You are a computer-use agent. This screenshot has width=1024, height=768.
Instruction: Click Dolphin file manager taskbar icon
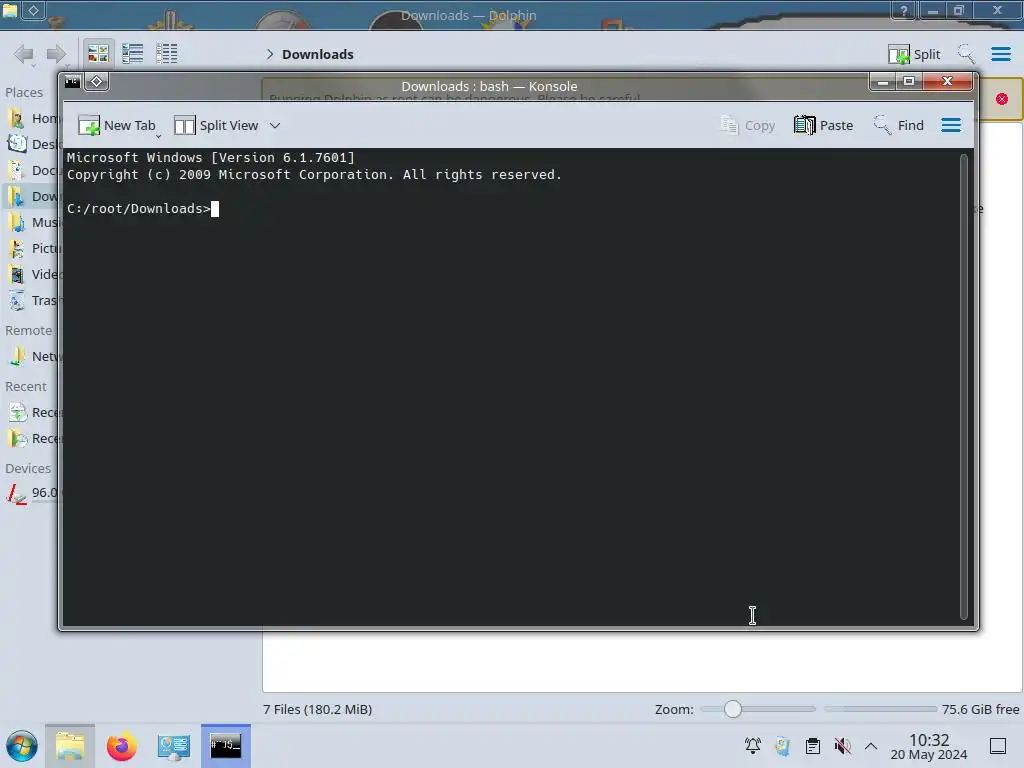coord(70,746)
